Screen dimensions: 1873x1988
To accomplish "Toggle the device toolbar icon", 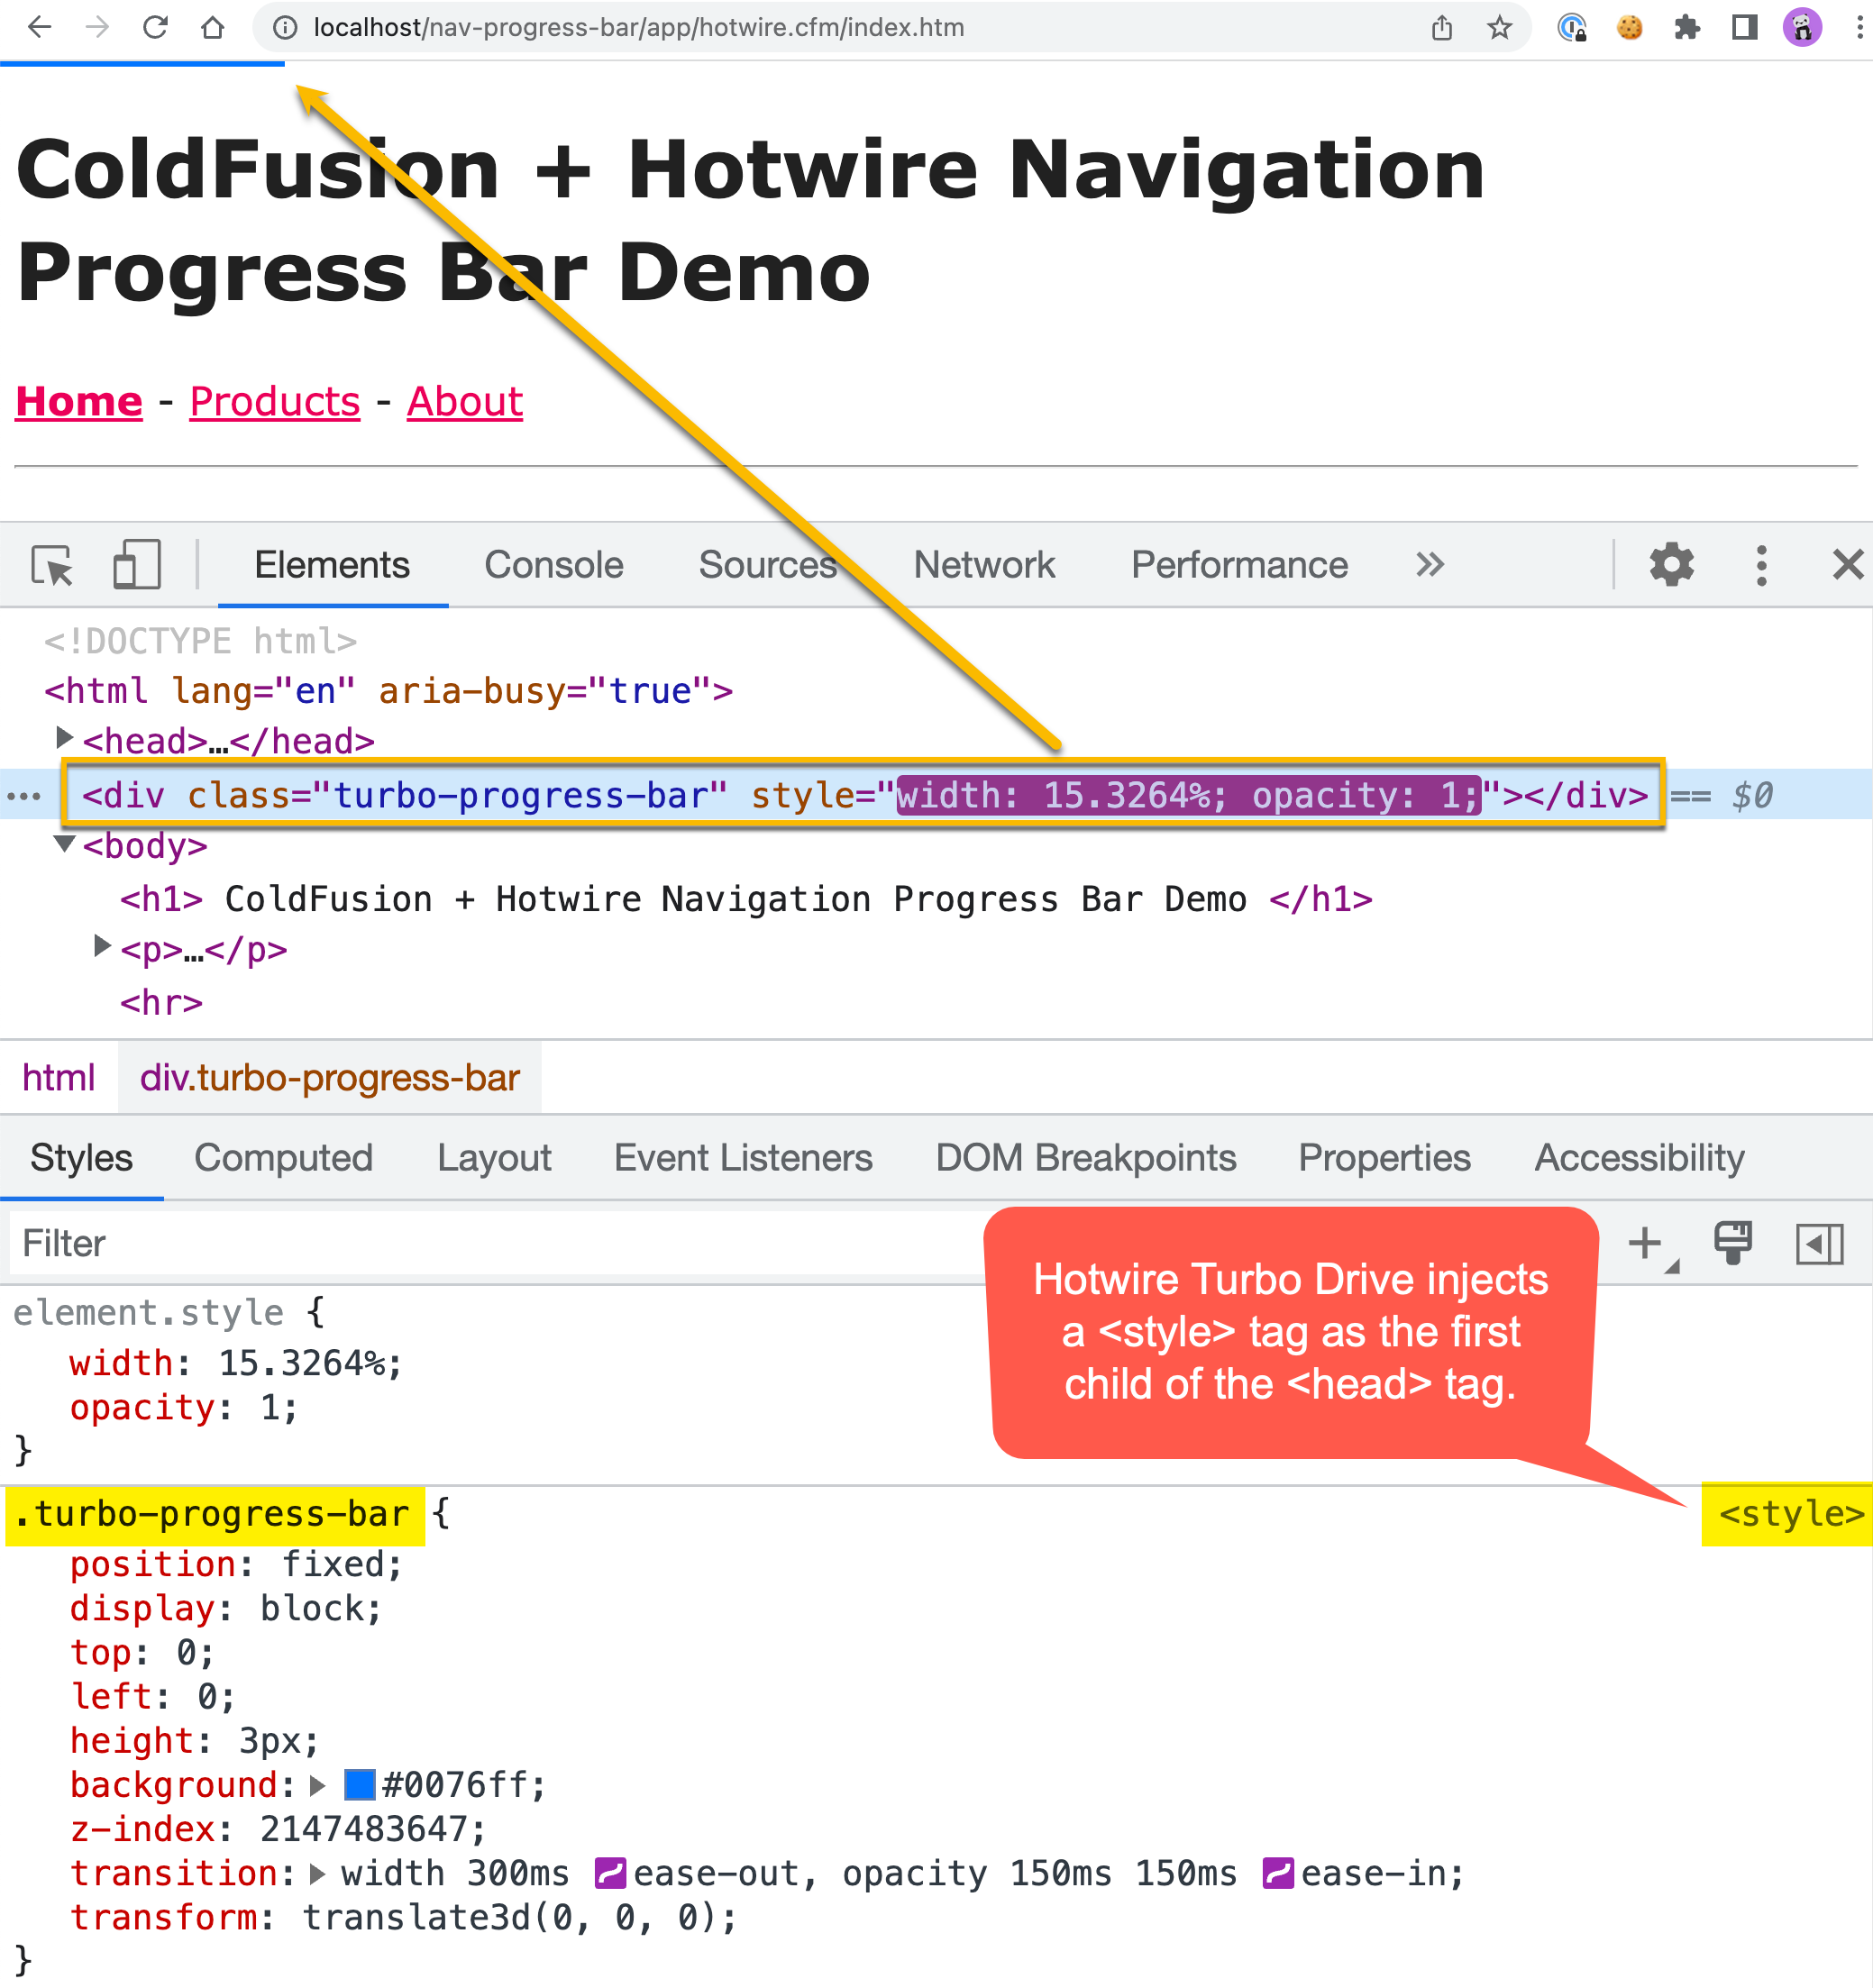I will (x=137, y=565).
